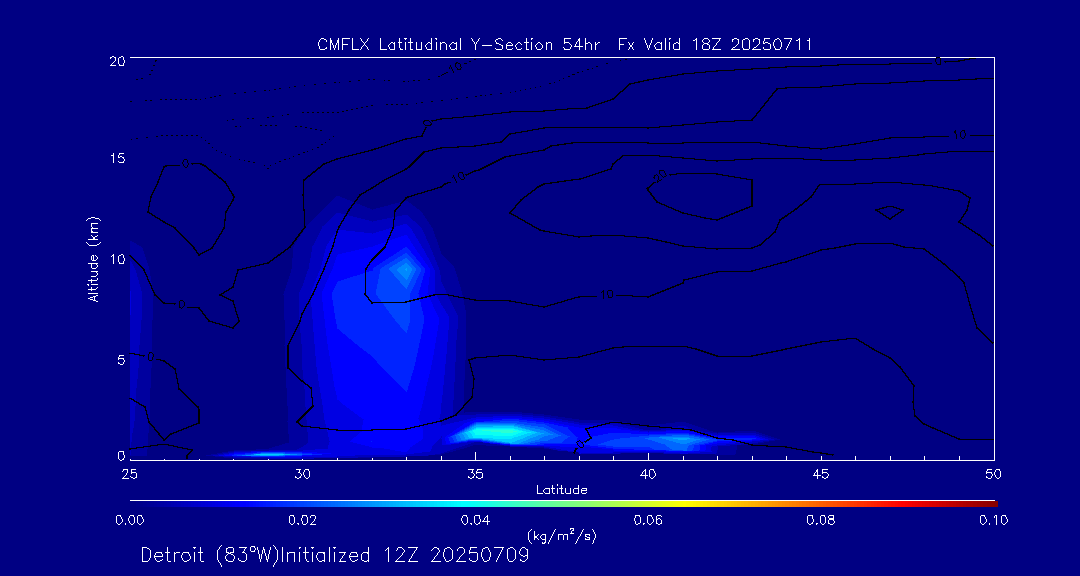Screen dimensions: 1080x576
Task: Select the y-axis tick label 15
Action: [116, 158]
